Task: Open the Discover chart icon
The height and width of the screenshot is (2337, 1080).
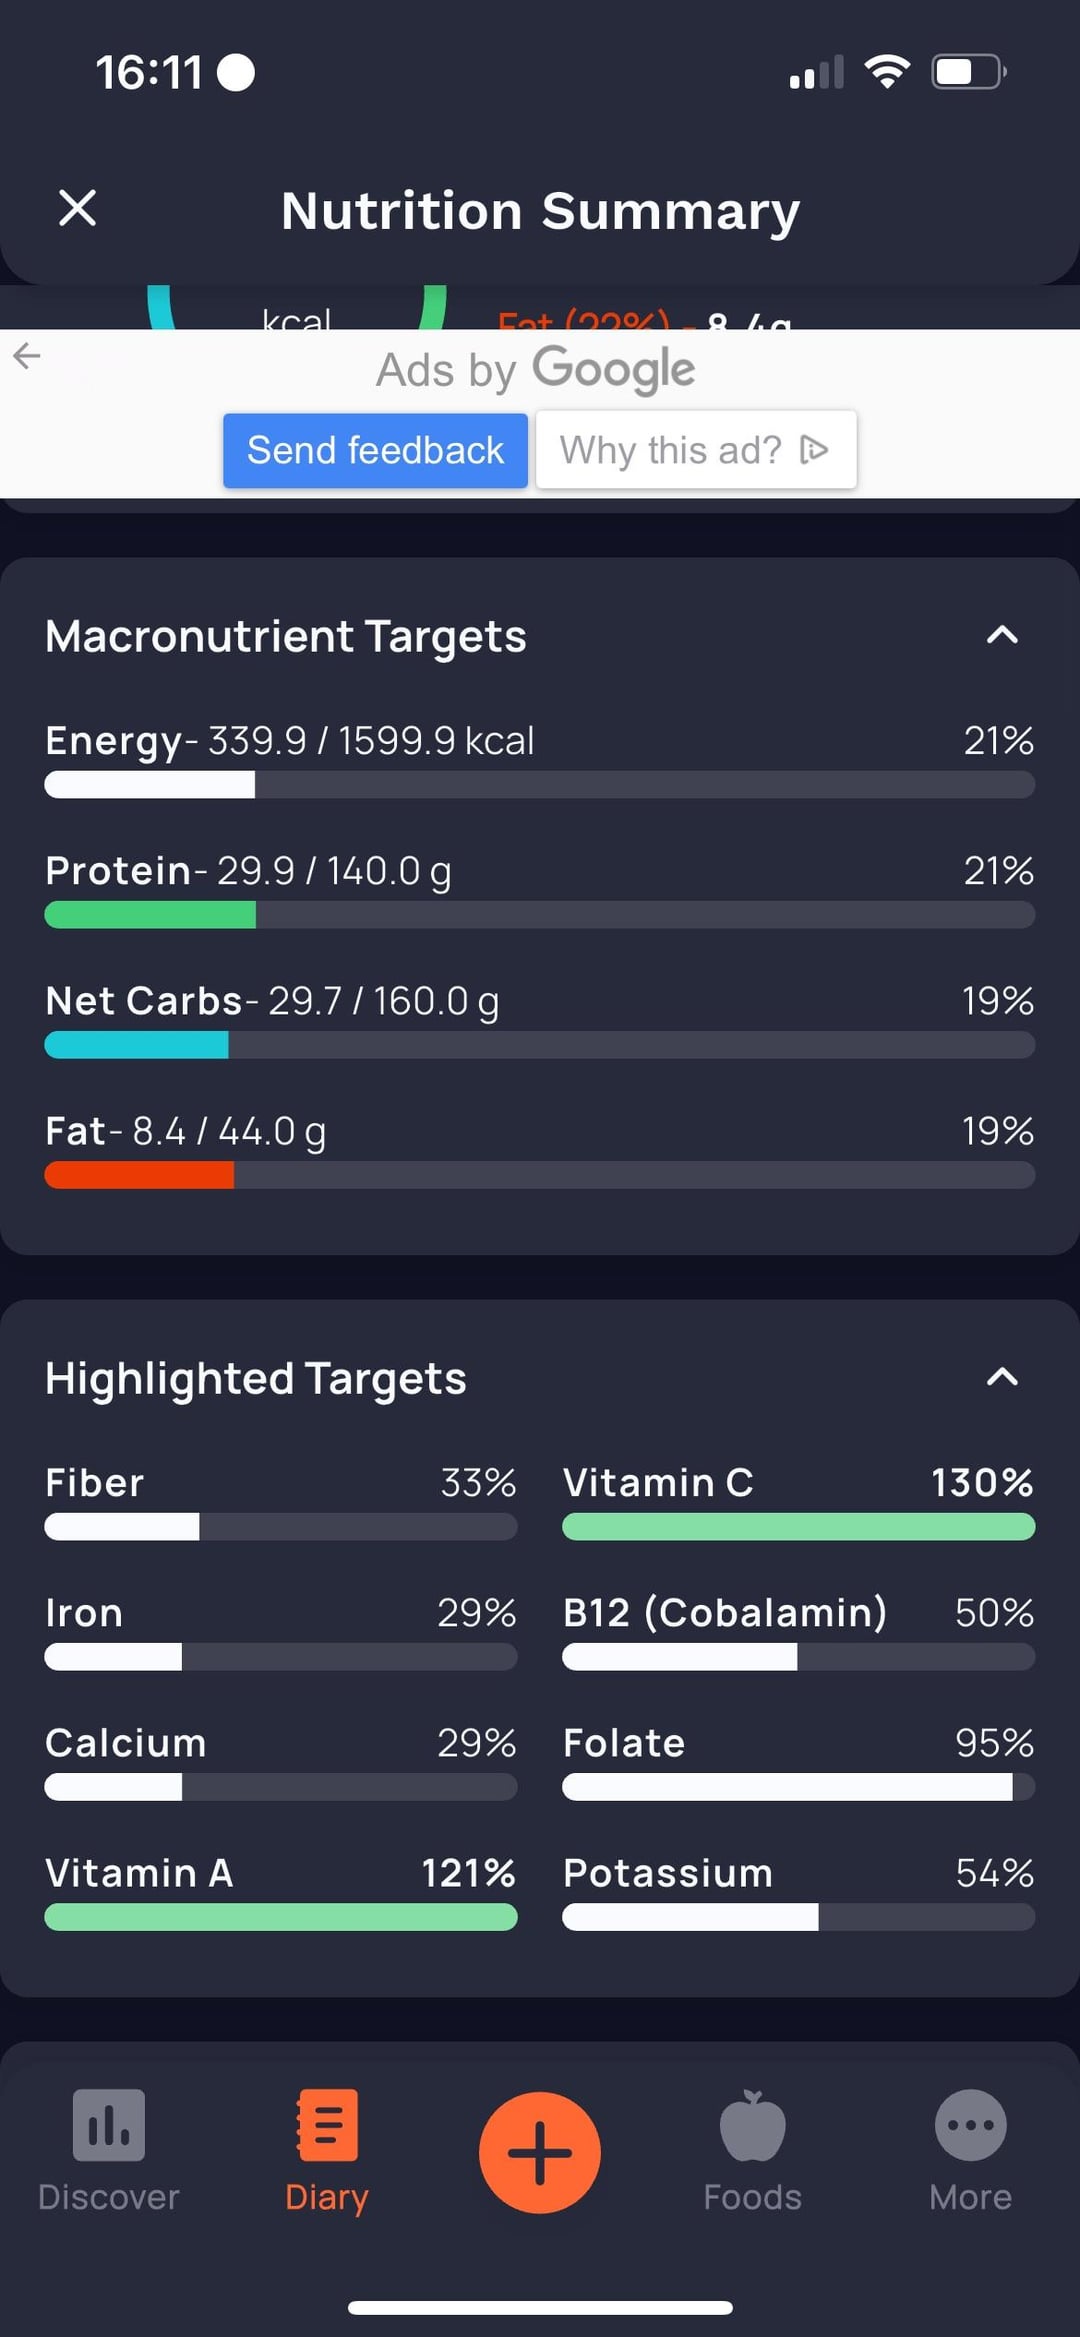Action: point(108,2124)
